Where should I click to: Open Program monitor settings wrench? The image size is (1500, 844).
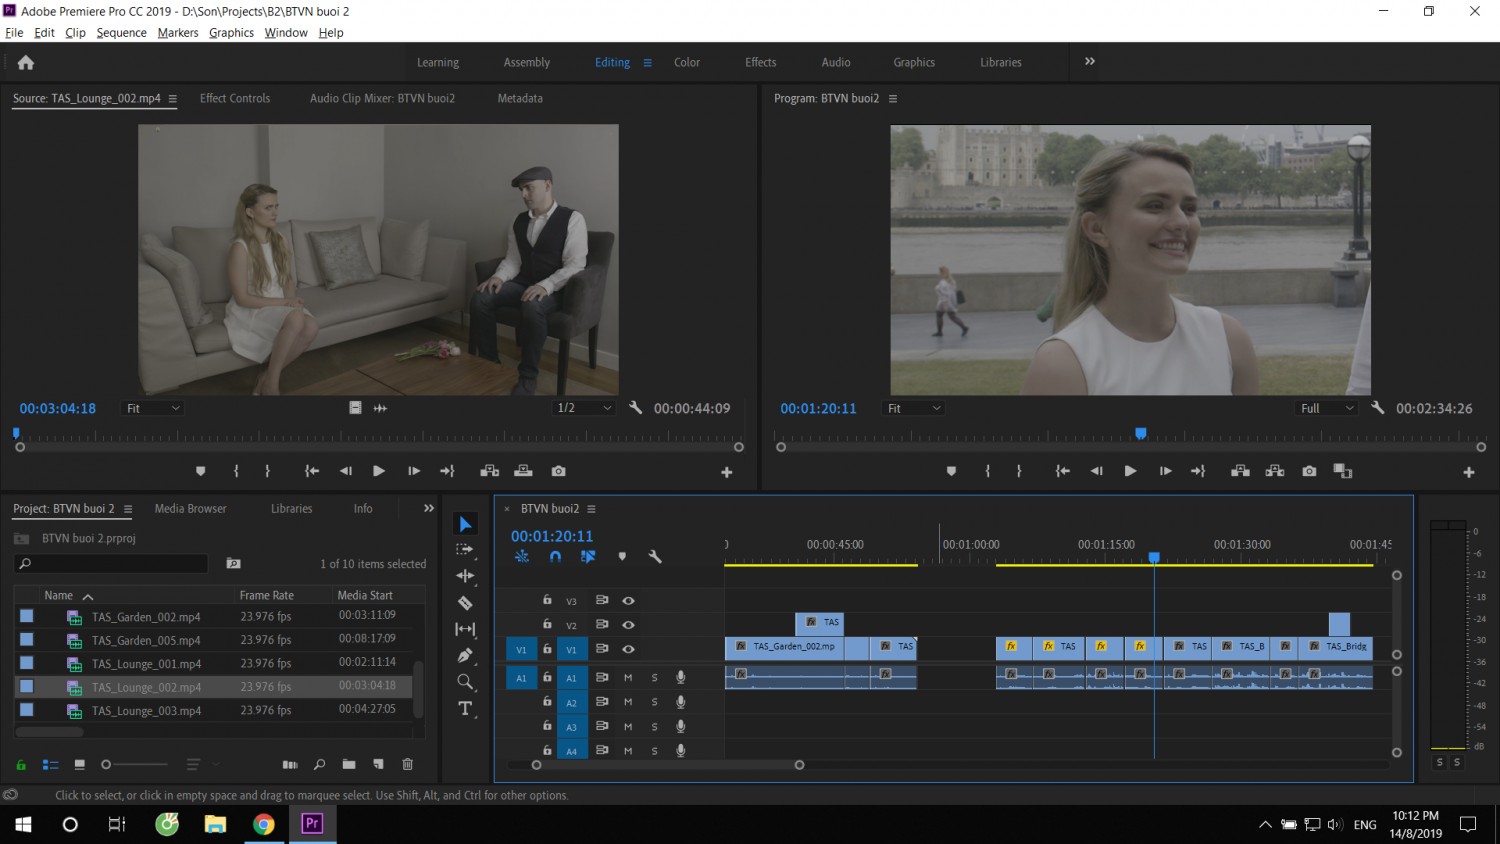pos(1378,408)
